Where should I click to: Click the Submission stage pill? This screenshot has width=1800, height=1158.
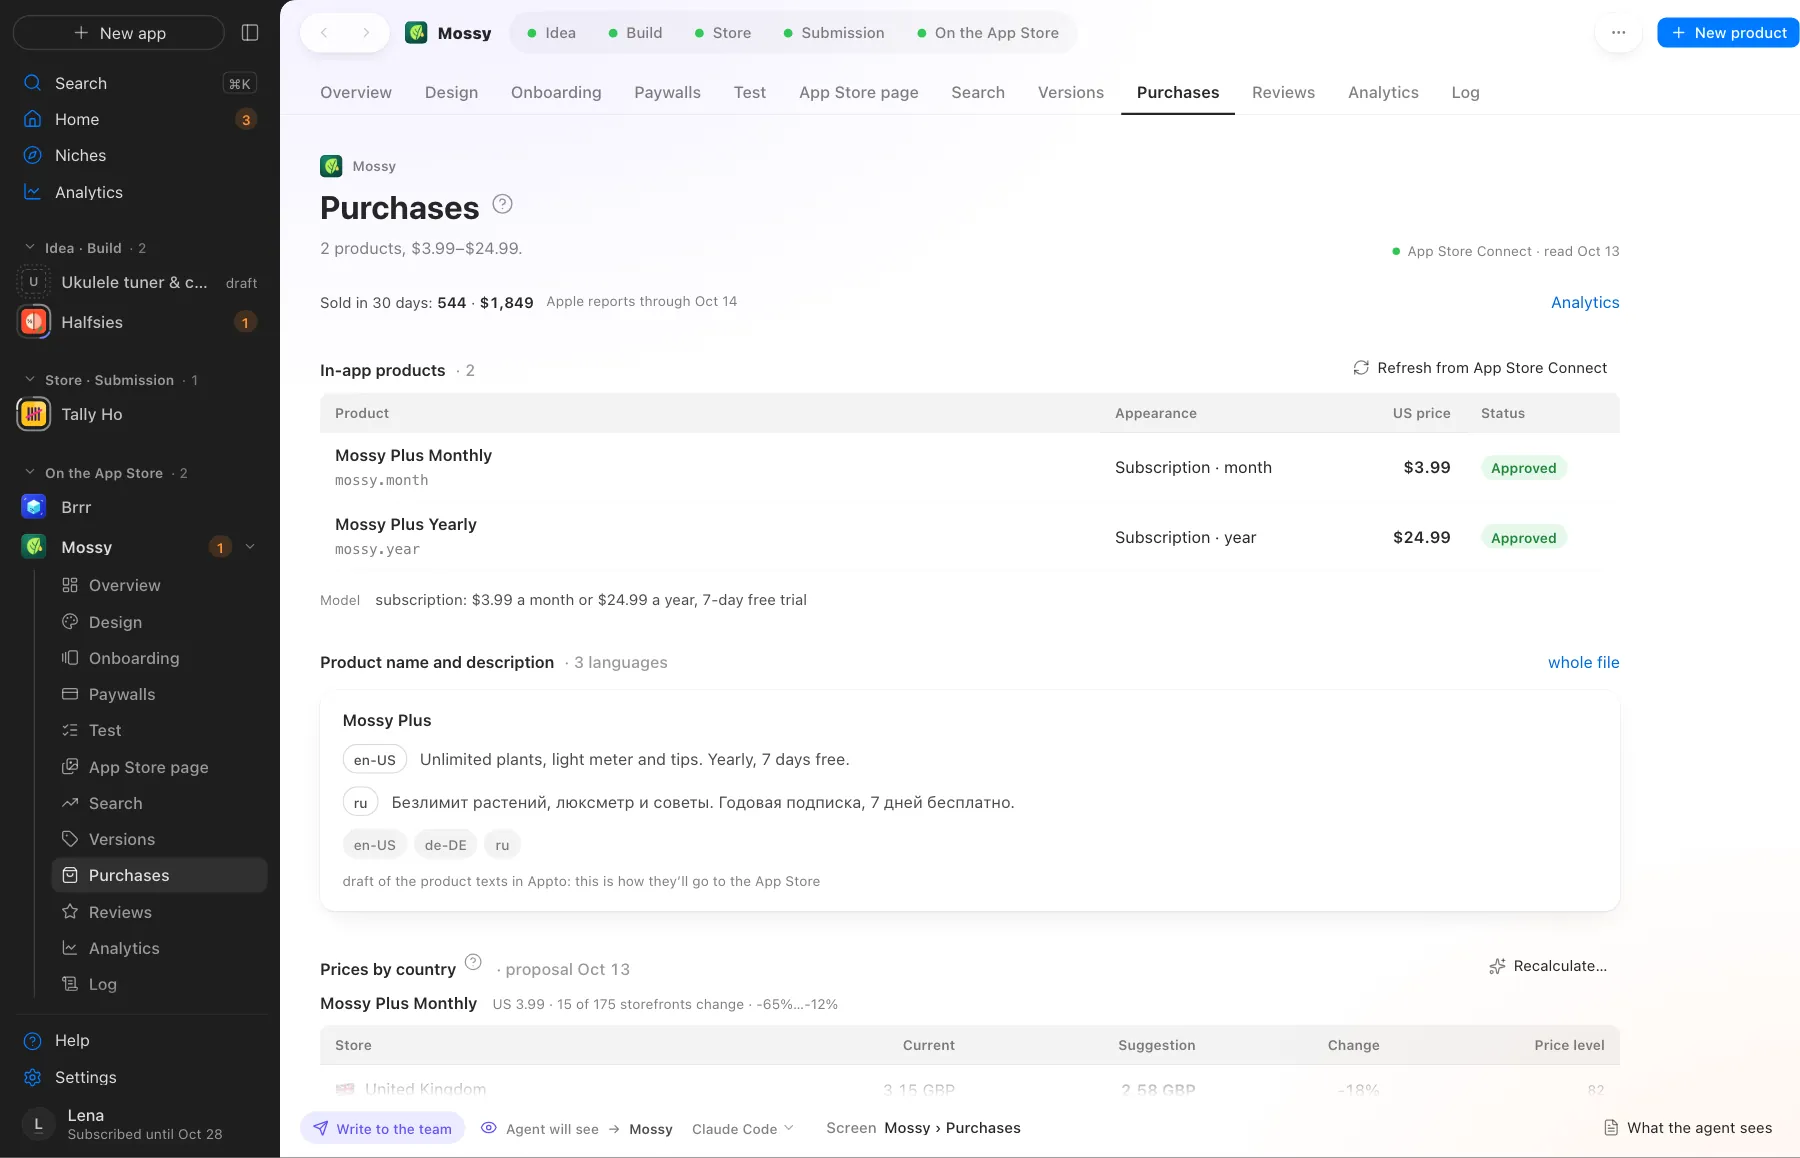tap(834, 33)
